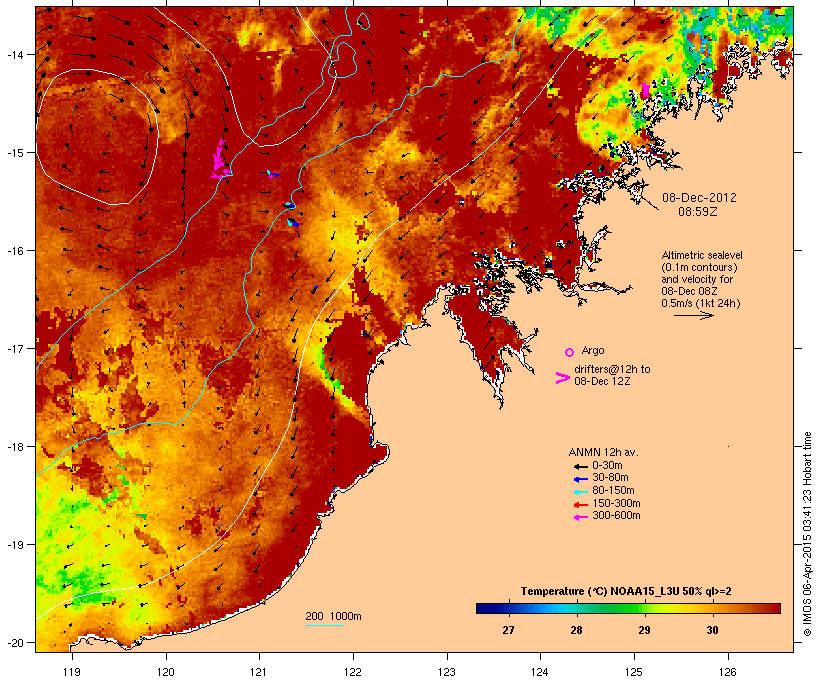This screenshot has height=680, width=820.
Task: Click the 27 color bar tick label
Action: [x=508, y=630]
